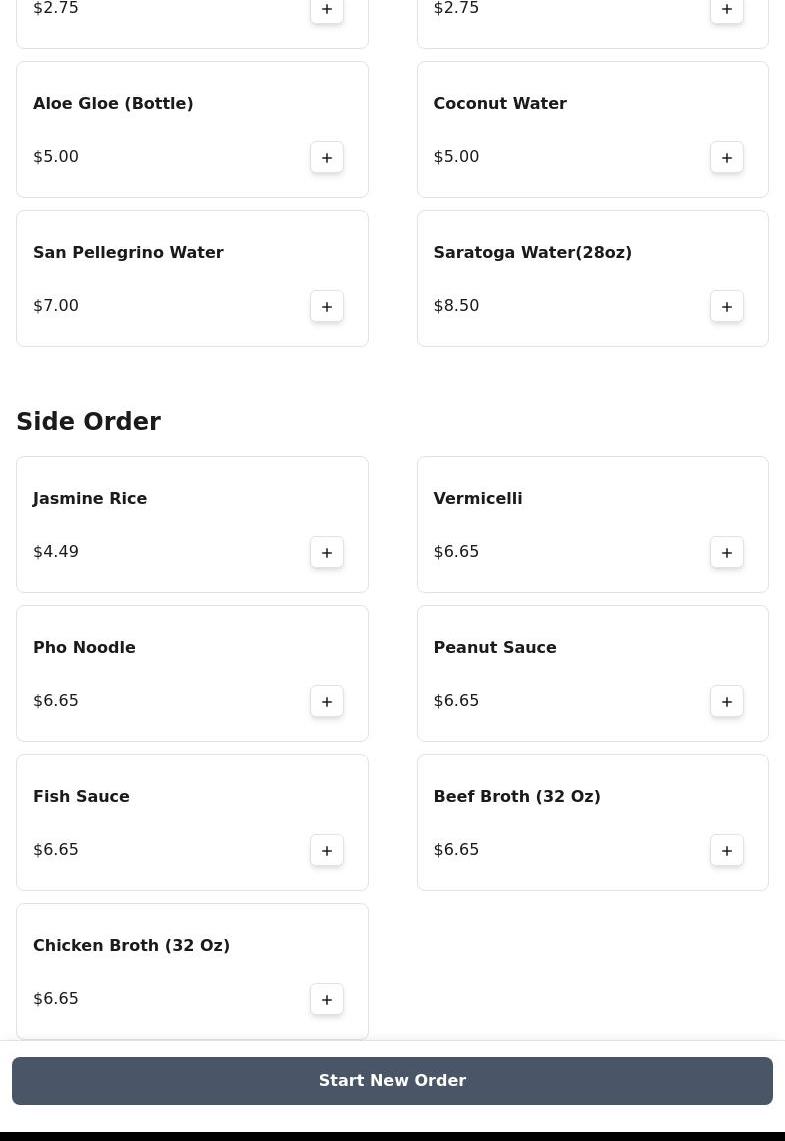Add Saratoga Water(28oz) using plus icon
Viewport: 785px width, 1141px height.
[x=727, y=306]
